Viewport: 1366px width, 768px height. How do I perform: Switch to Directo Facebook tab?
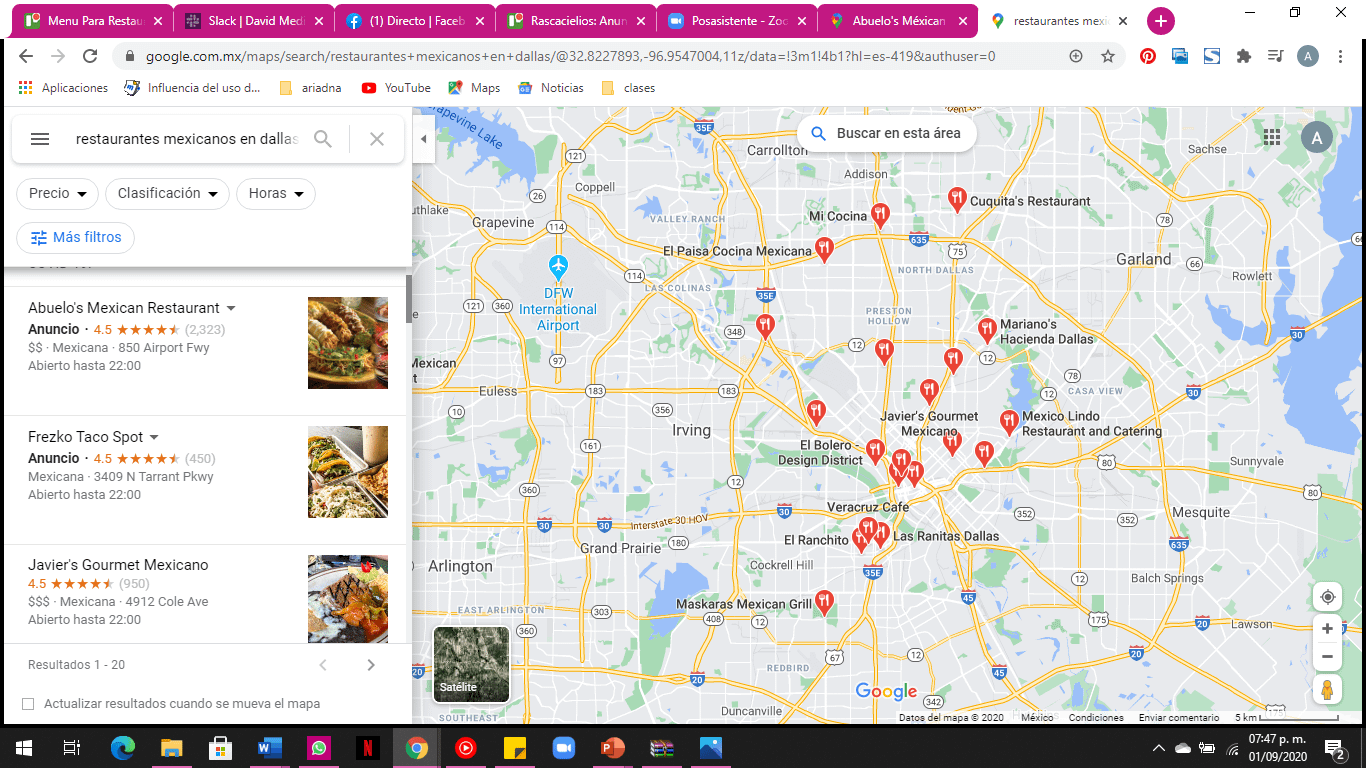(x=415, y=21)
